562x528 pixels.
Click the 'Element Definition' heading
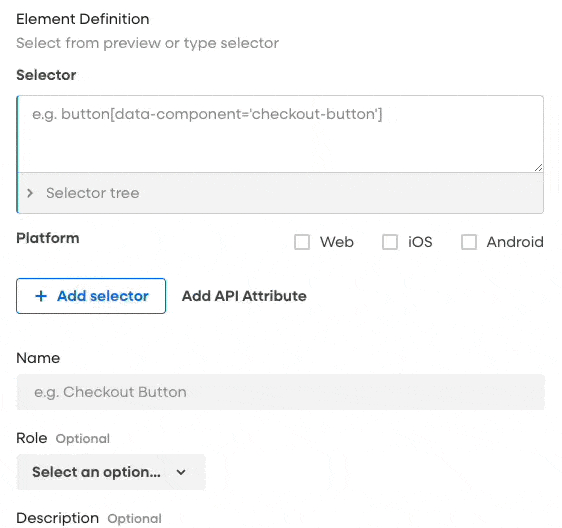point(83,19)
